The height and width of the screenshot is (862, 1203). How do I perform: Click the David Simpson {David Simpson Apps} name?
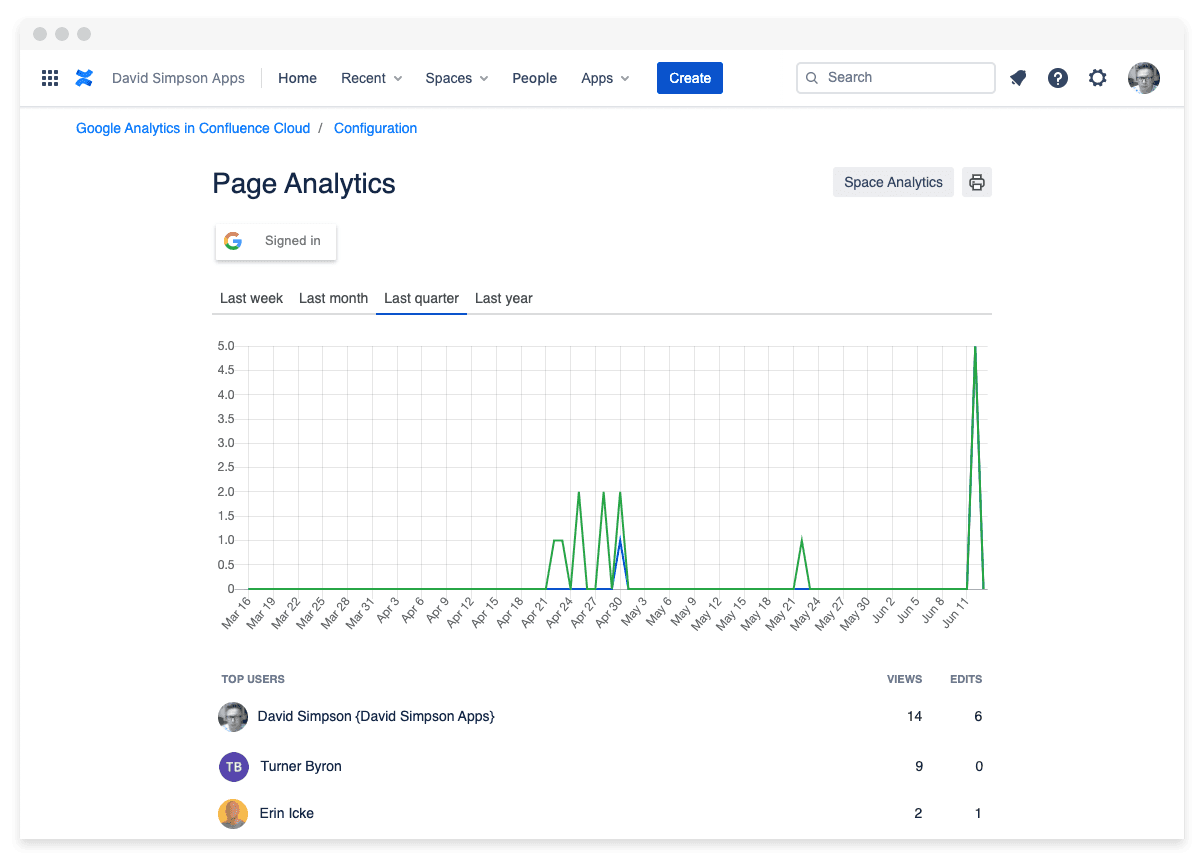[x=376, y=716]
